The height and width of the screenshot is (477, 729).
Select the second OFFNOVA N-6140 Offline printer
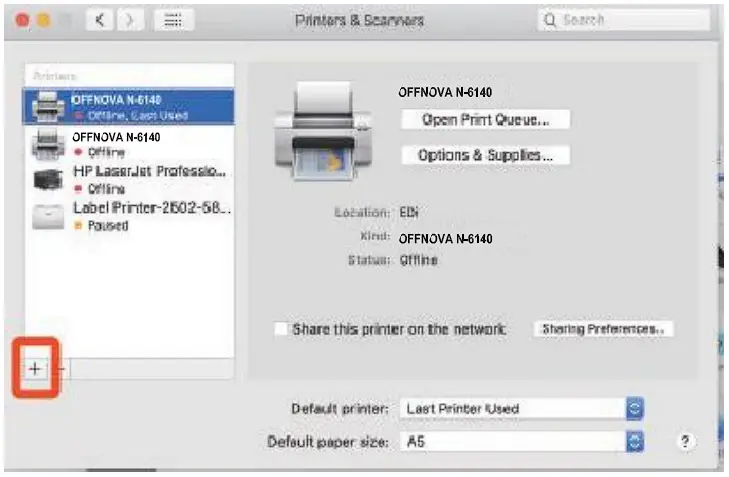pos(129,144)
